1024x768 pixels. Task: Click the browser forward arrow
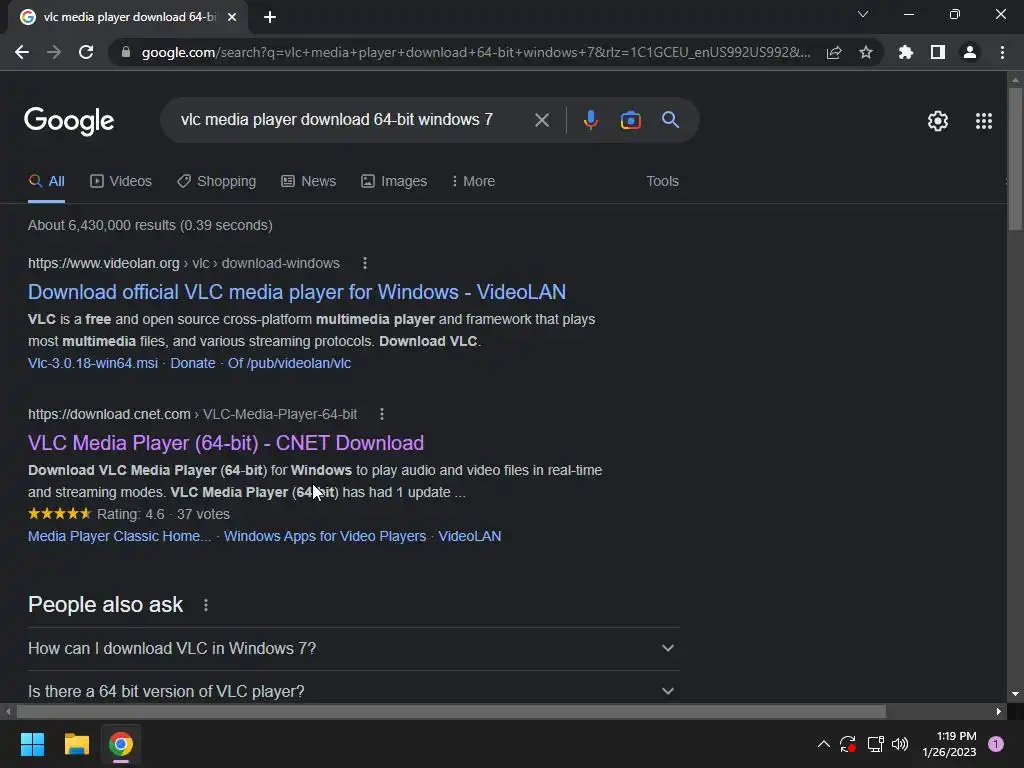click(54, 52)
